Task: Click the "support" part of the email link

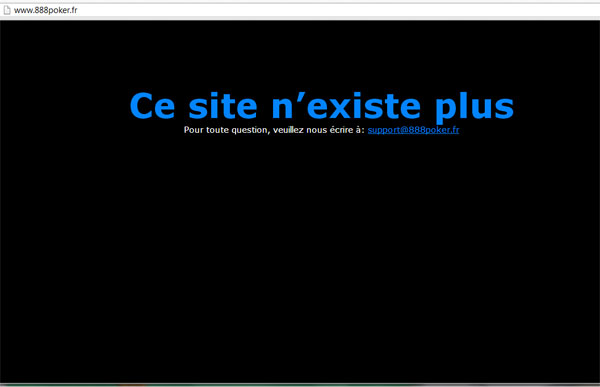Action: [x=384, y=130]
